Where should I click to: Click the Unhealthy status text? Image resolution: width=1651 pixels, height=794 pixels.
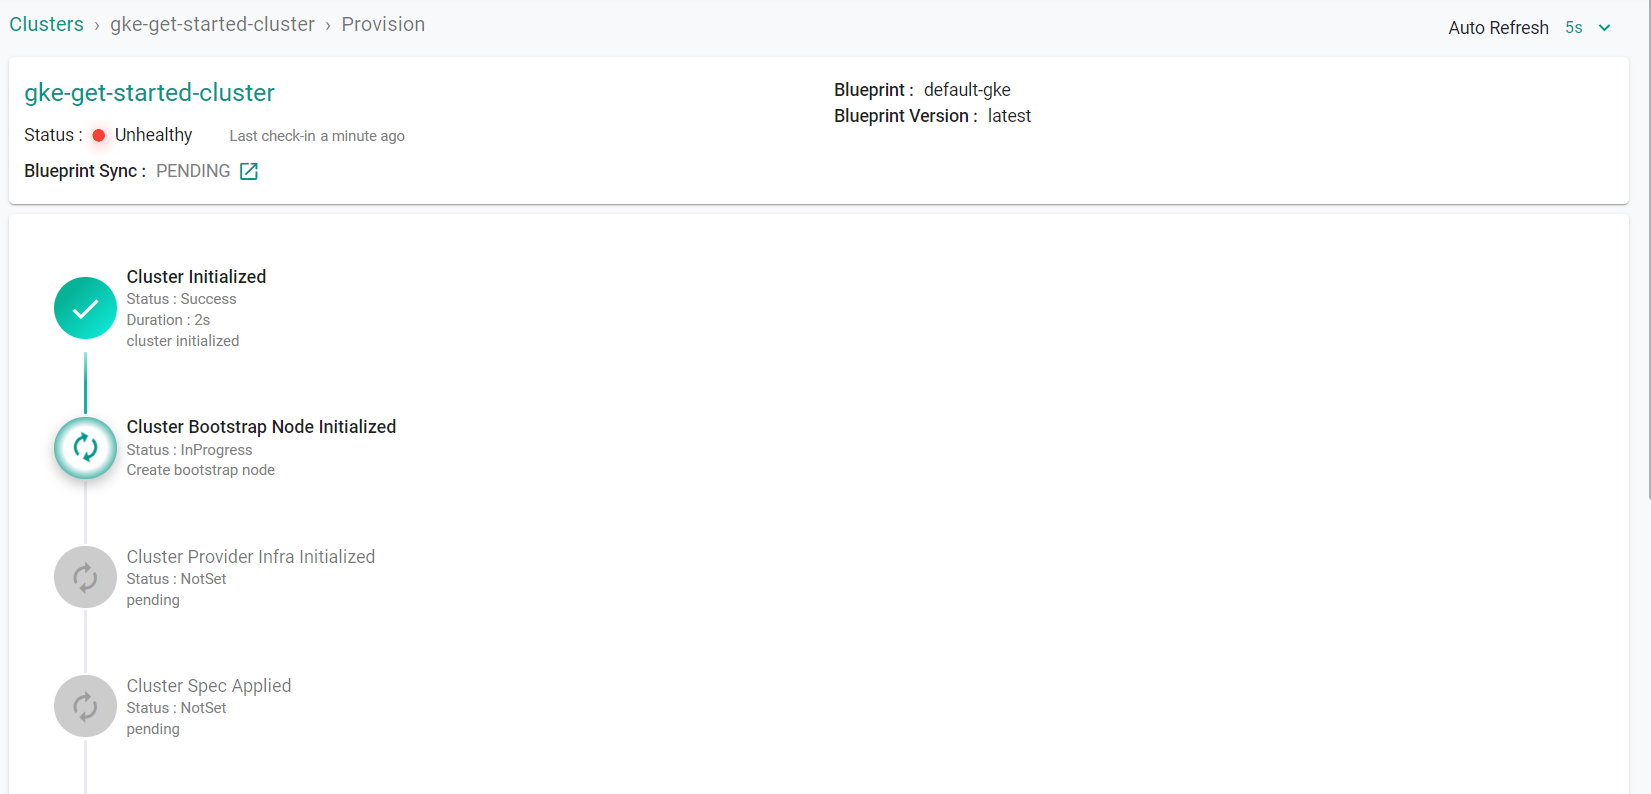(x=153, y=135)
